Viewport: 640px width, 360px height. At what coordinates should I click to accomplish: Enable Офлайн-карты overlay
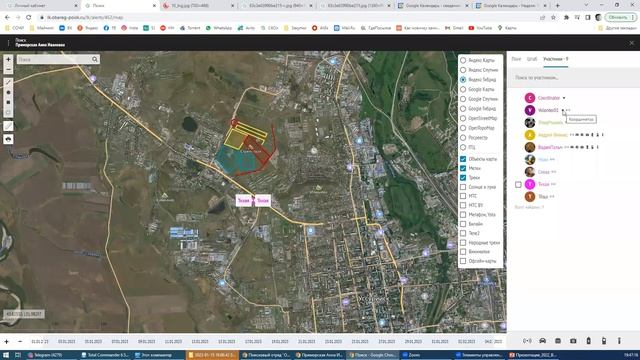463,261
